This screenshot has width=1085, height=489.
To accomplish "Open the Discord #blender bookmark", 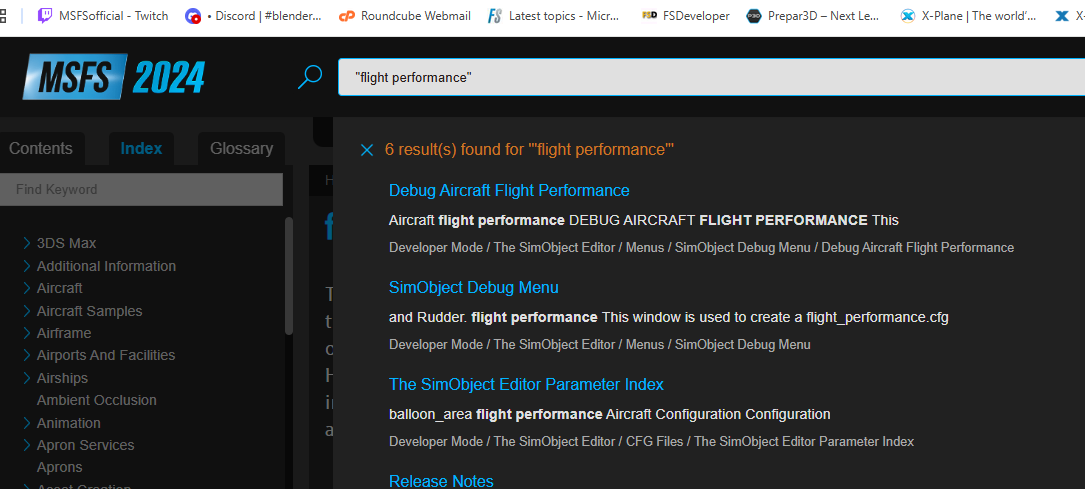I will 253,16.
